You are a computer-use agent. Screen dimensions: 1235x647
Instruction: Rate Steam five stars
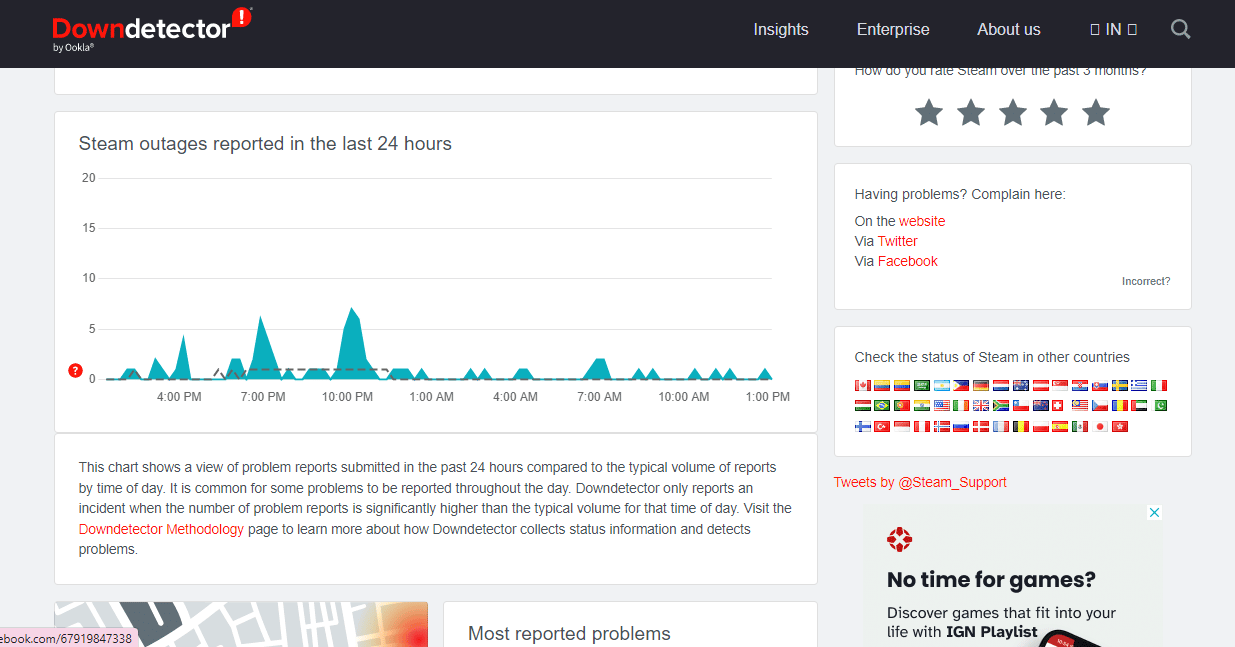[x=1096, y=112]
